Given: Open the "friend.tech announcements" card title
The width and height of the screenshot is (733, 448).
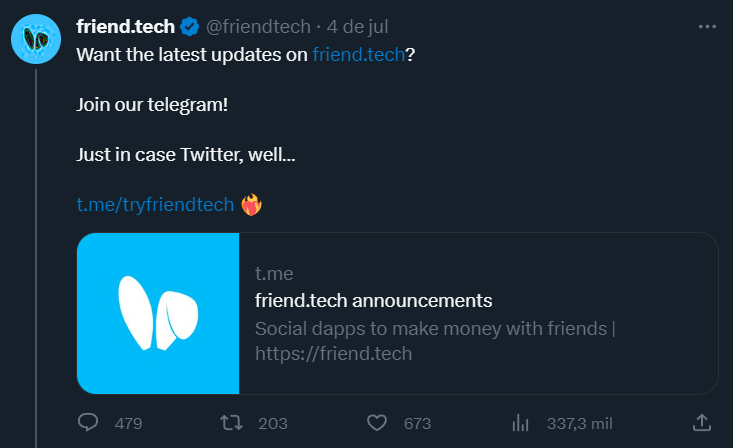Looking at the screenshot, I should pos(374,300).
